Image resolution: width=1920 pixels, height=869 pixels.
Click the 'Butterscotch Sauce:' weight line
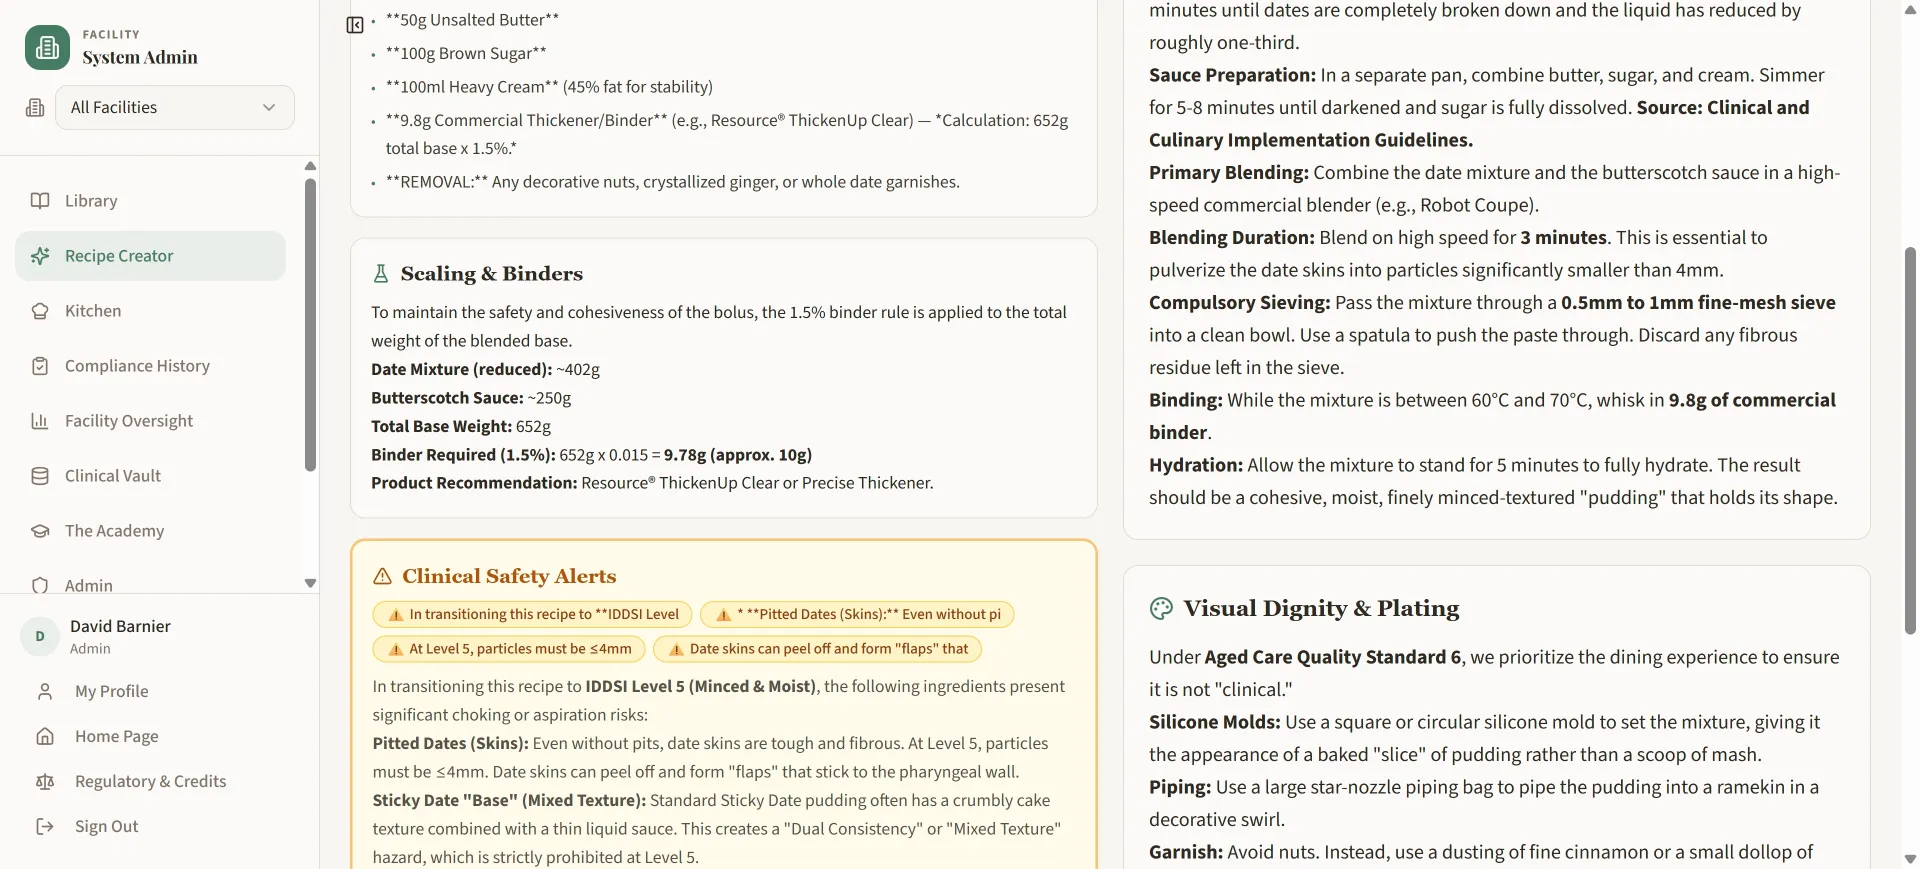(471, 398)
